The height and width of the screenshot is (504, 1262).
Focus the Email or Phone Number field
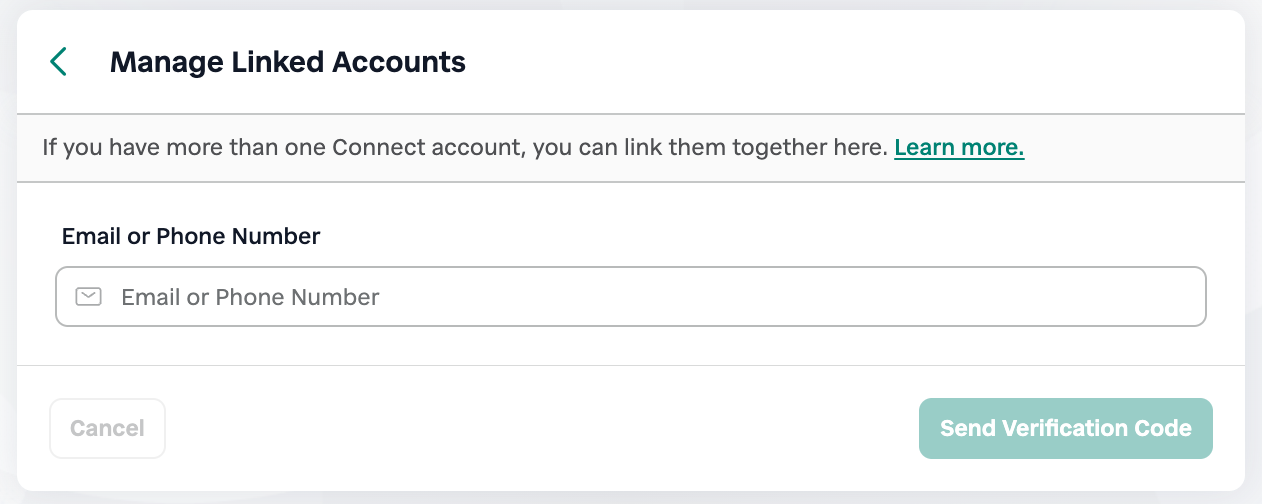pos(630,297)
